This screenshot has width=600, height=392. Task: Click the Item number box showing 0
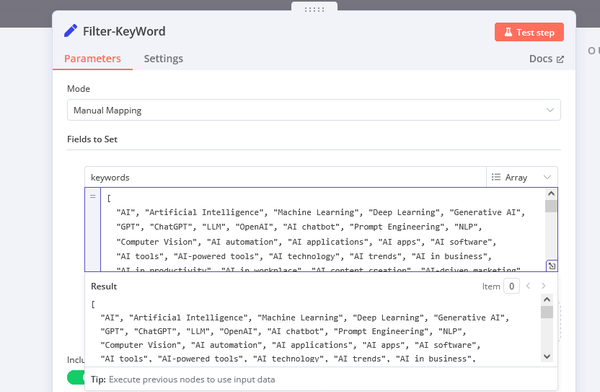pyautogui.click(x=511, y=286)
